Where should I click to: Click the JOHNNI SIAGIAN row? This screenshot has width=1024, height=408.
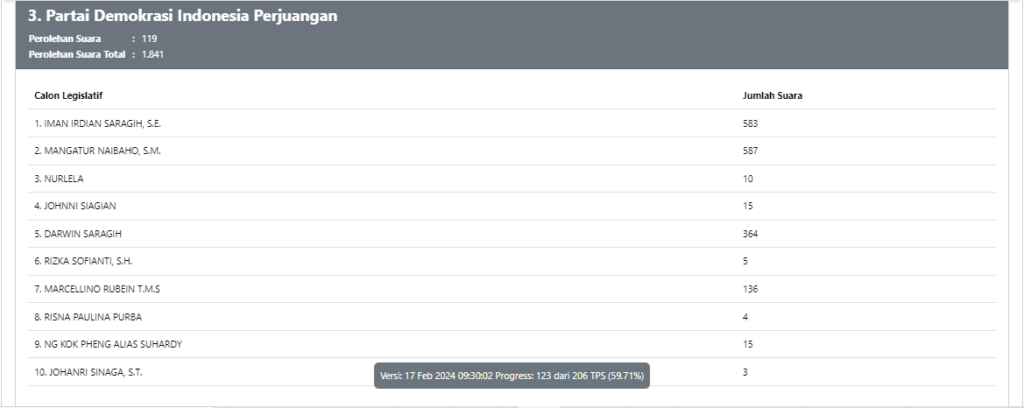coord(512,206)
